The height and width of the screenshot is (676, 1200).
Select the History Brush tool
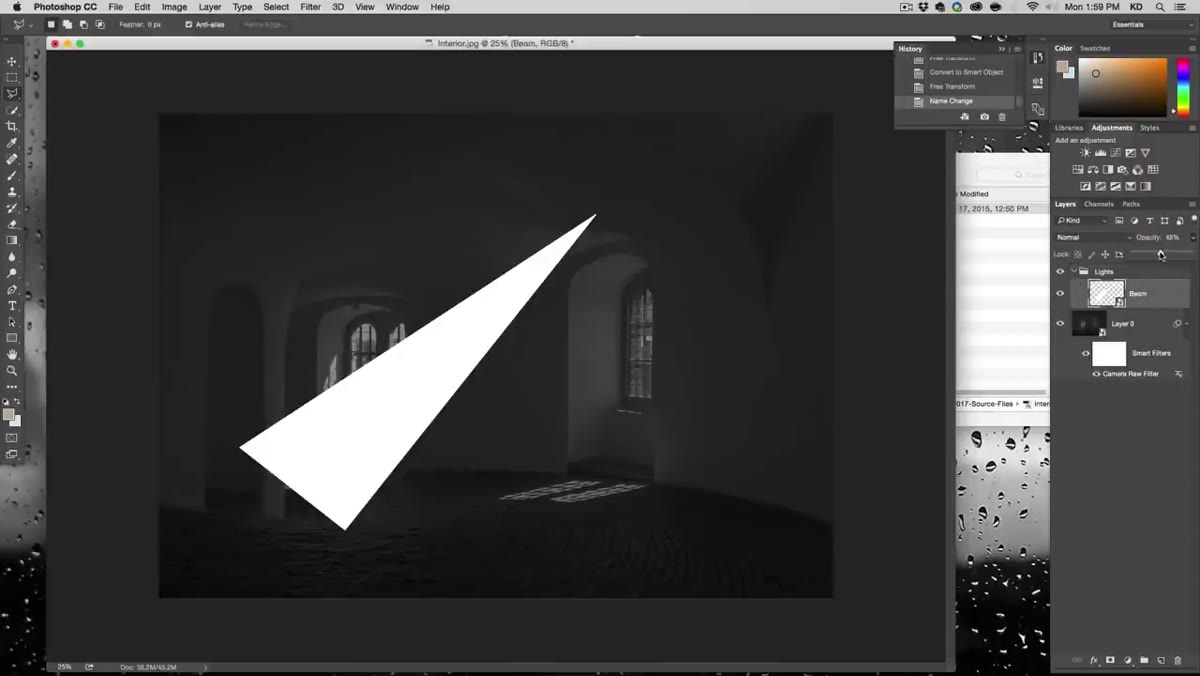[12, 208]
